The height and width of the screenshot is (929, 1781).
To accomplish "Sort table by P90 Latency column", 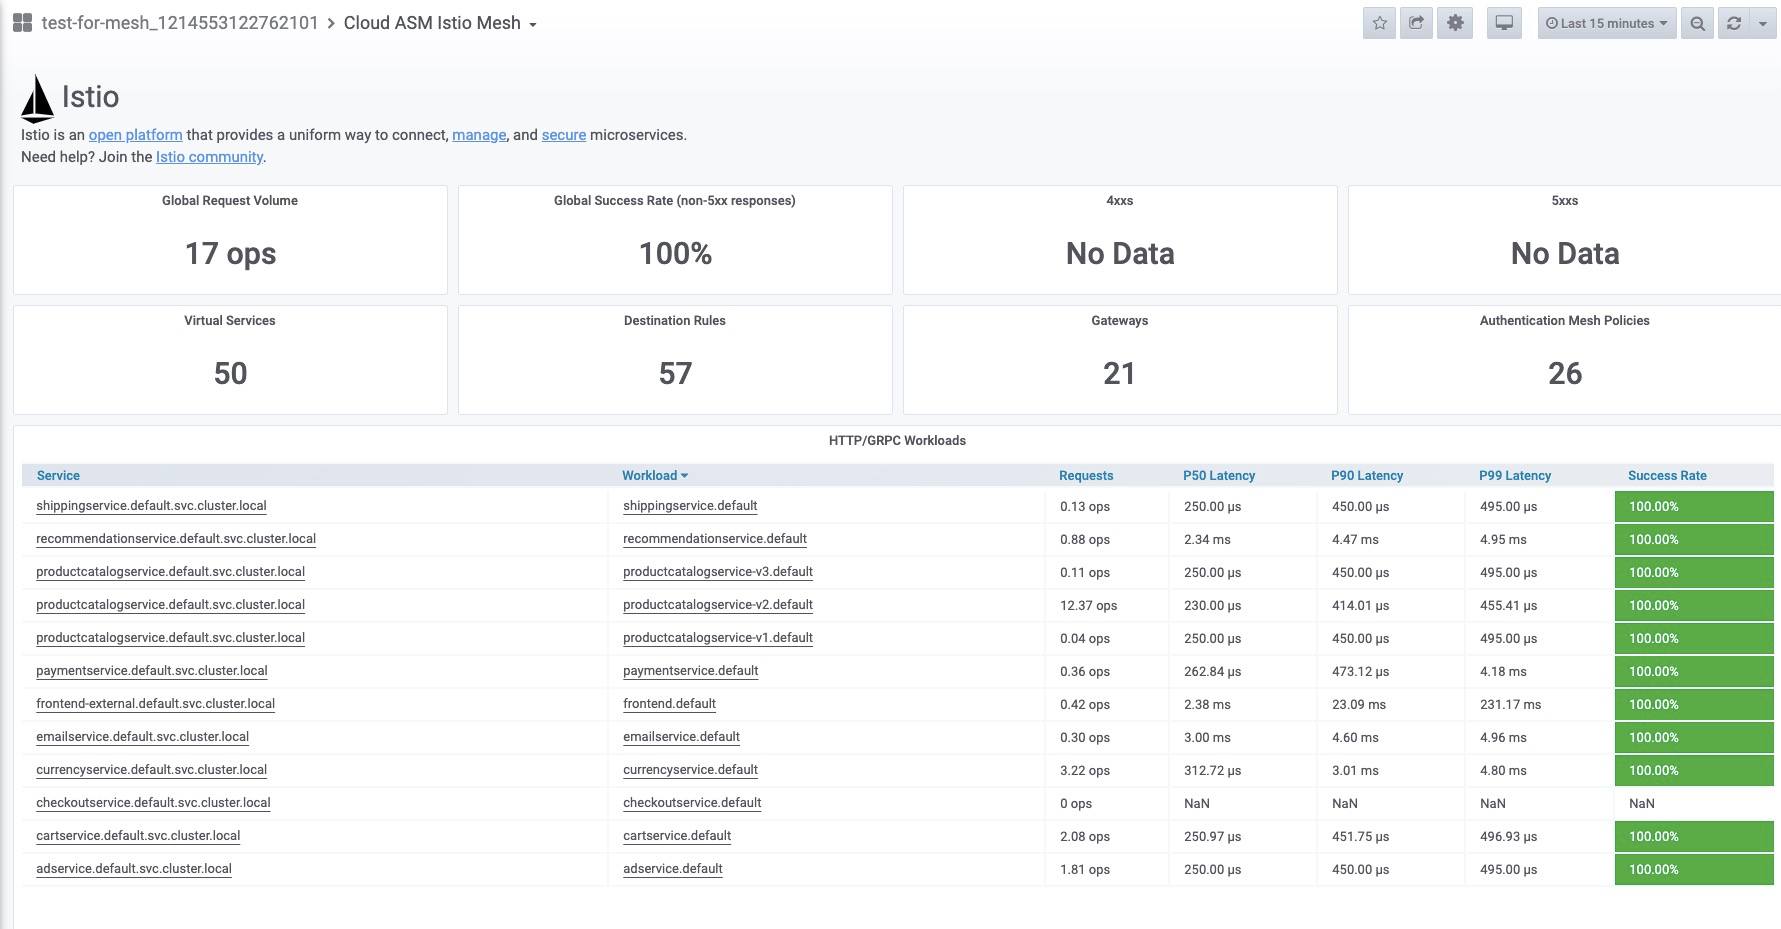I will click(x=1367, y=476).
